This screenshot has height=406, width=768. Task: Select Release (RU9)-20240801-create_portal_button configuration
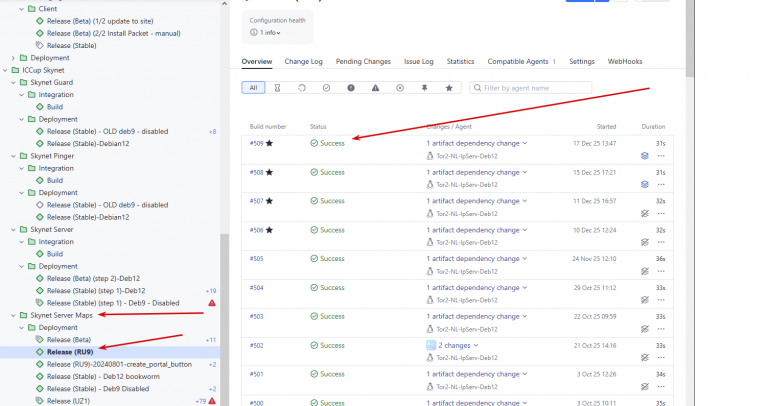click(119, 364)
